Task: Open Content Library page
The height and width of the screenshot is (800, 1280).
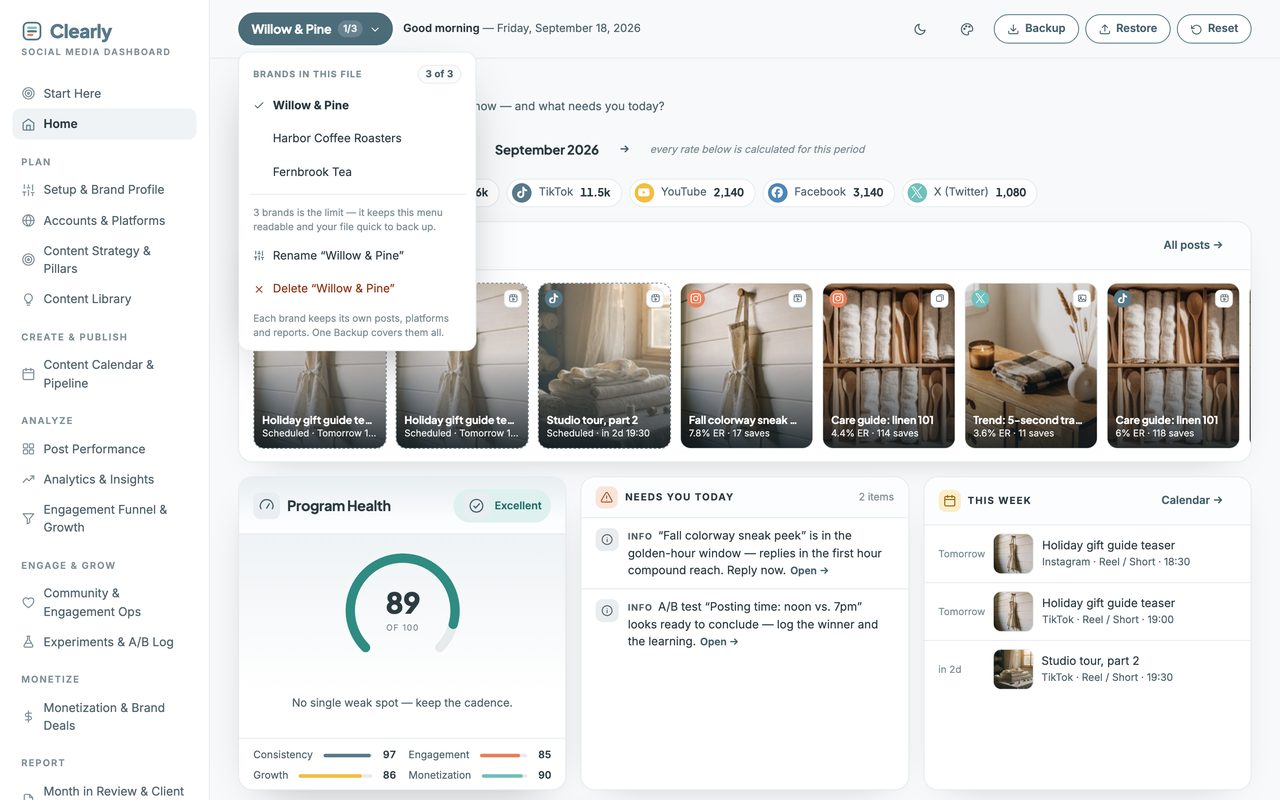Action: point(104,299)
